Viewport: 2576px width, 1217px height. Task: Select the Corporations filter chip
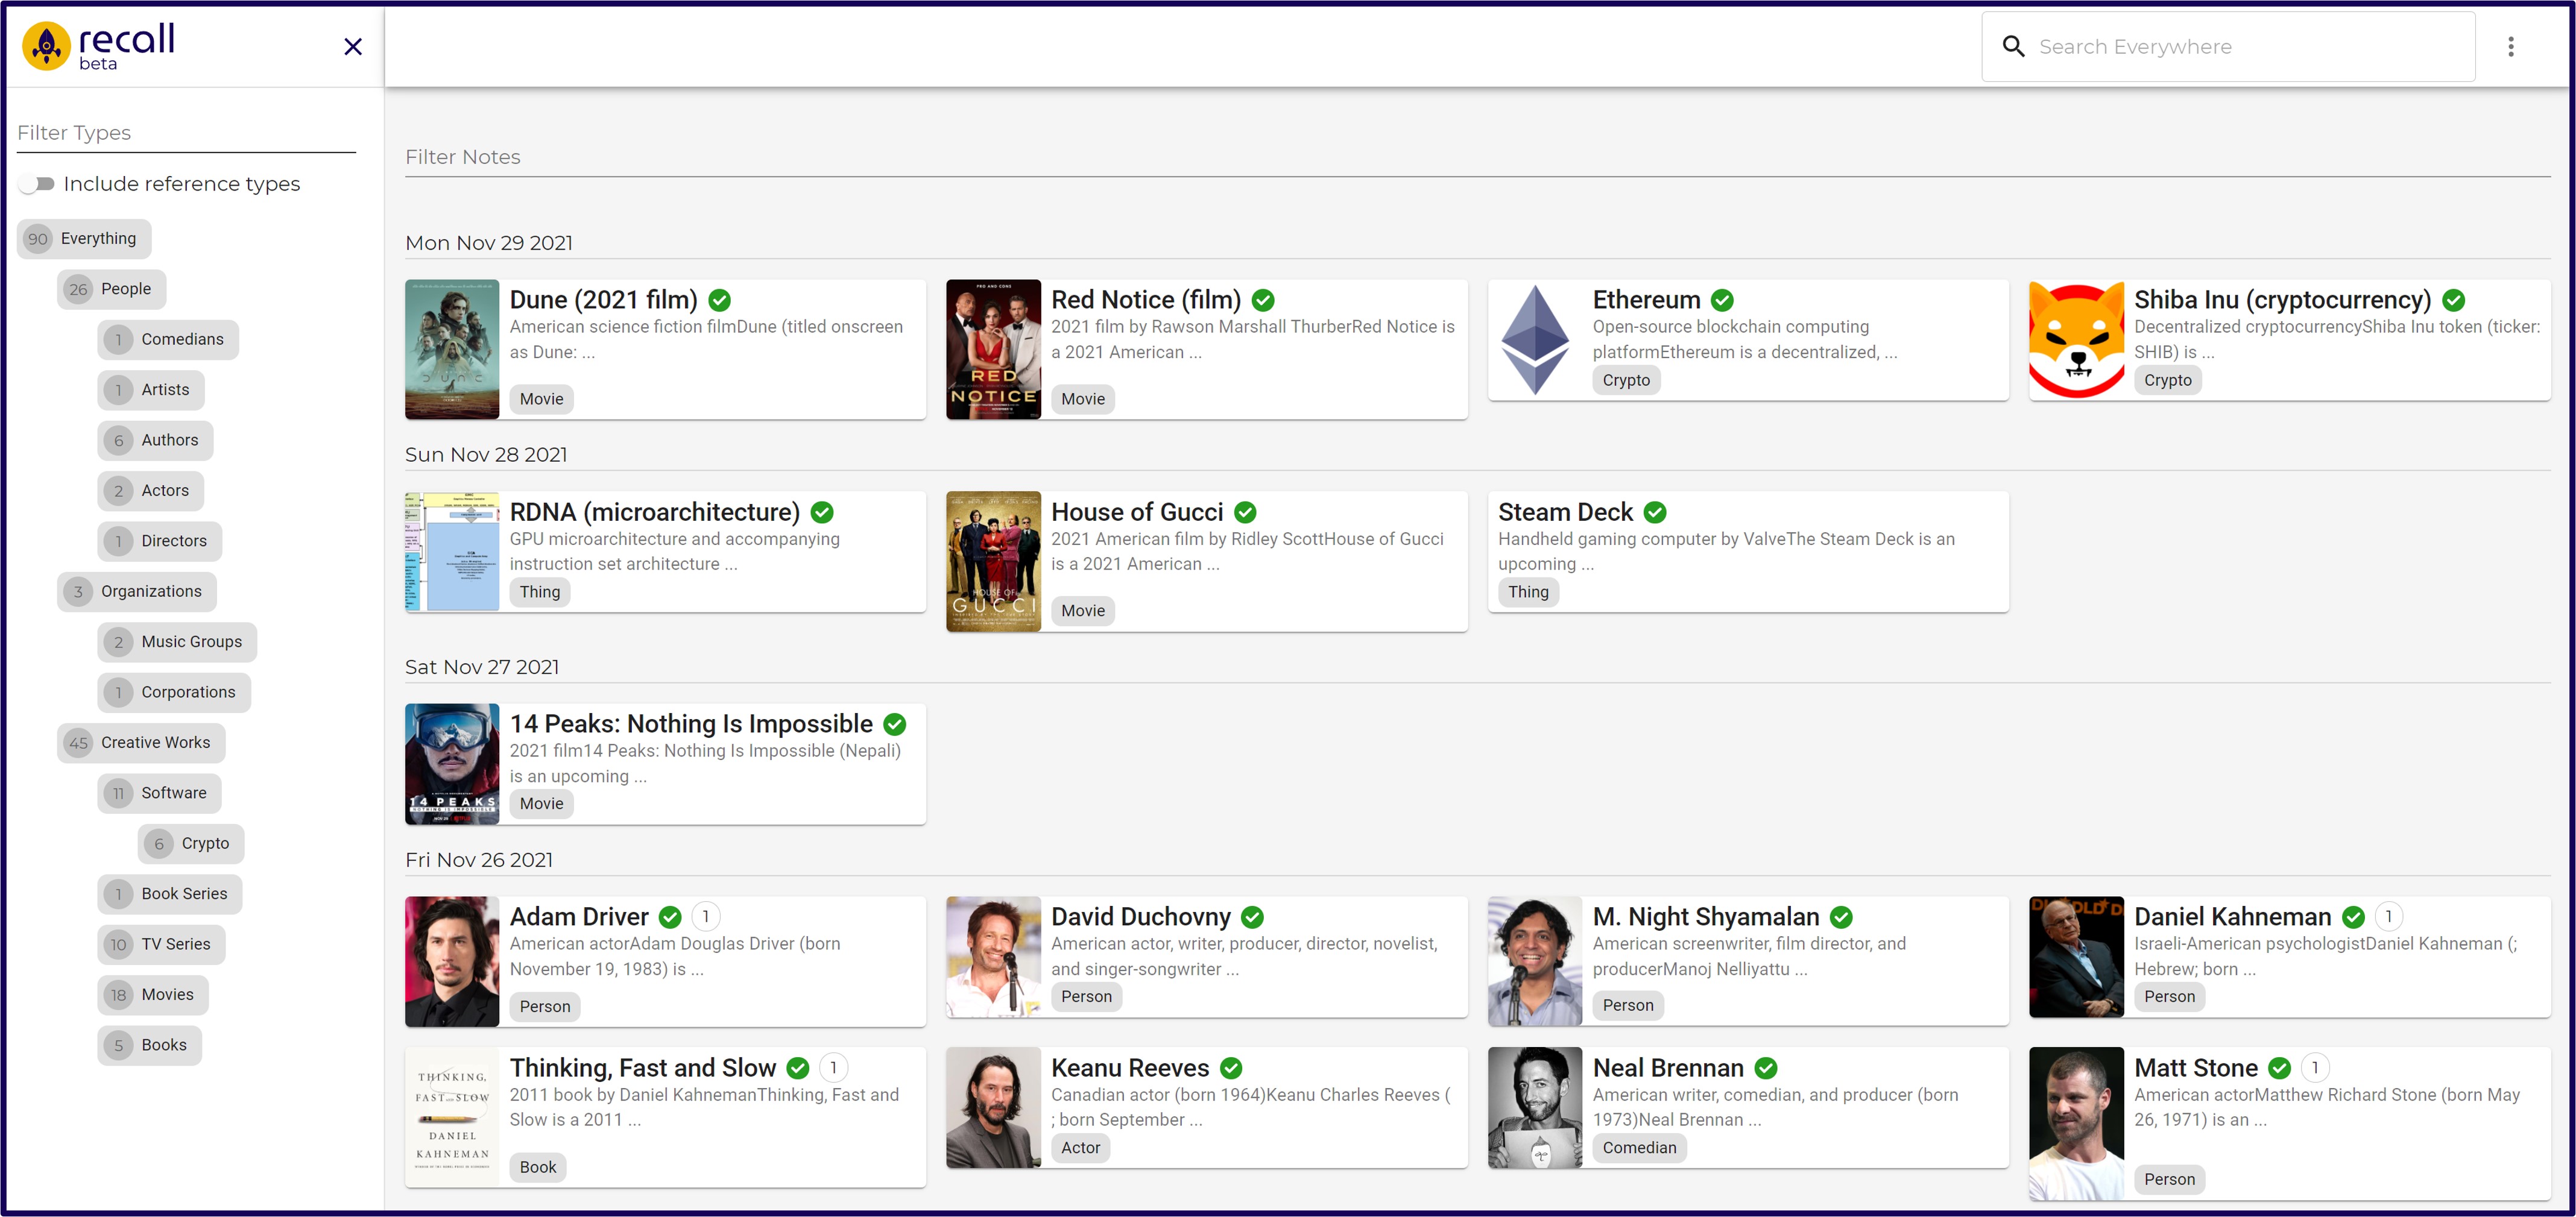click(174, 692)
